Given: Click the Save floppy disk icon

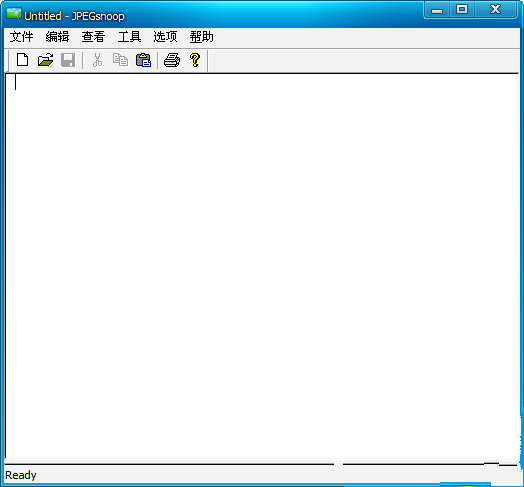Looking at the screenshot, I should point(68,60).
